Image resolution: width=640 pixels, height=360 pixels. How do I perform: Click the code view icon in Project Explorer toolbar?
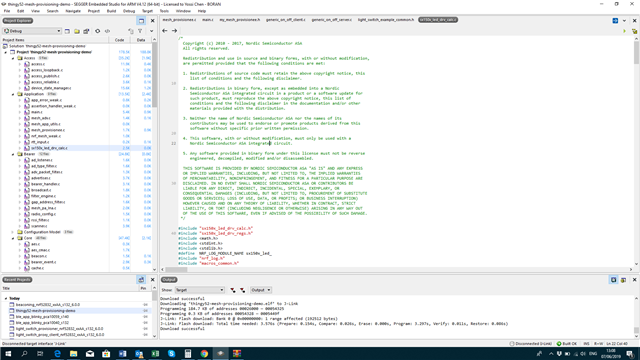[x=107, y=31]
